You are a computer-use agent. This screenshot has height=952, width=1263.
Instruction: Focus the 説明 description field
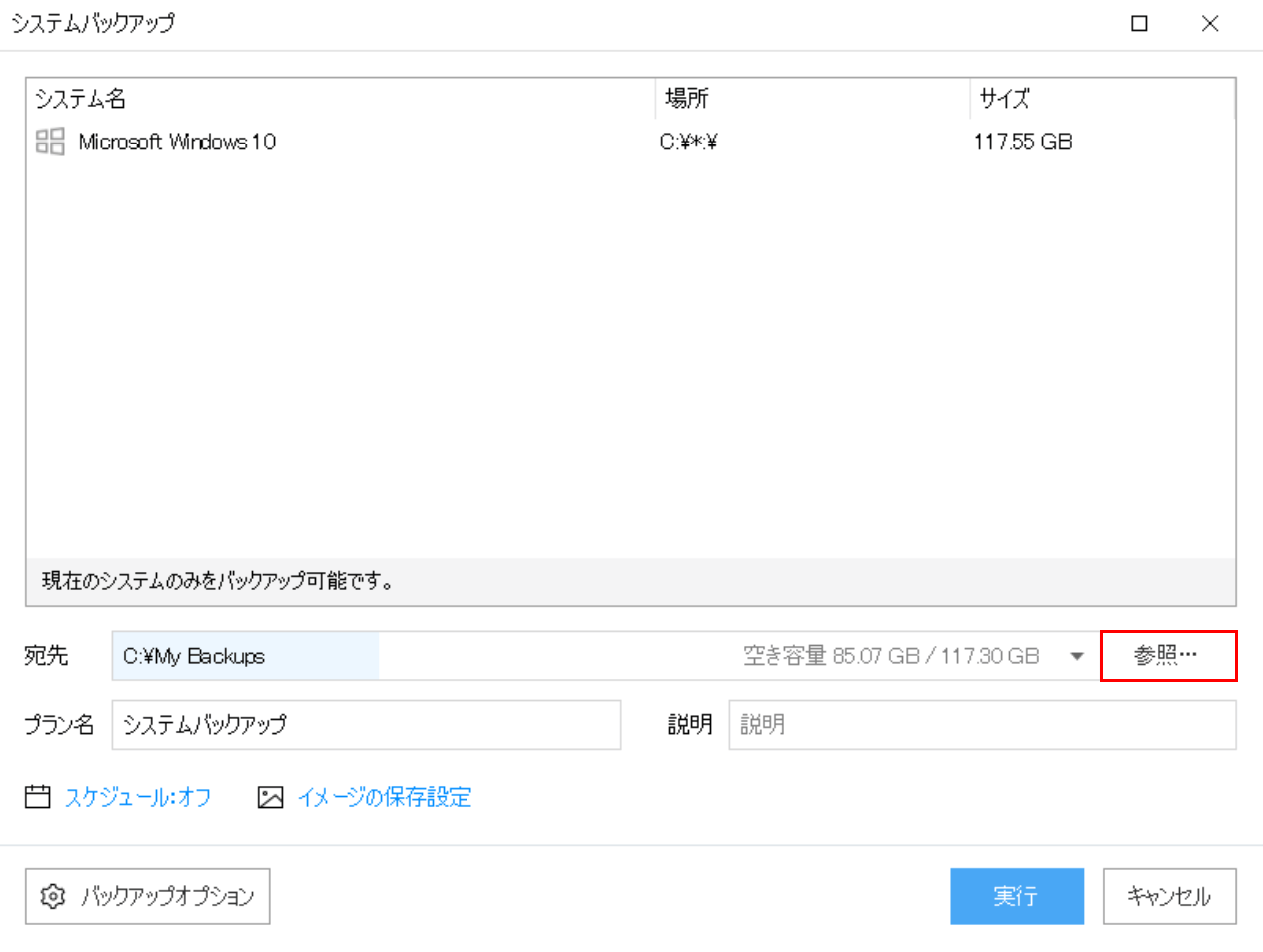(x=982, y=725)
